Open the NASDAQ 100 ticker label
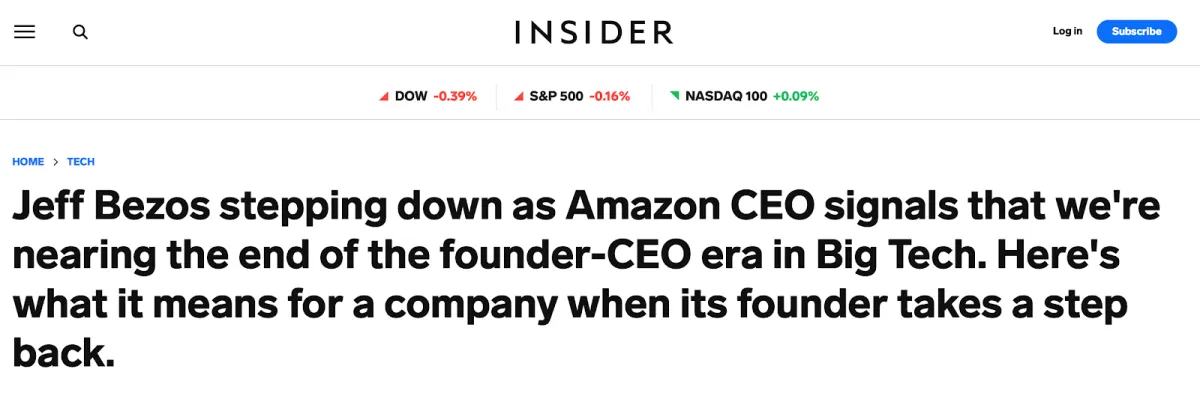Image resolution: width=1200 pixels, height=393 pixels. click(726, 97)
